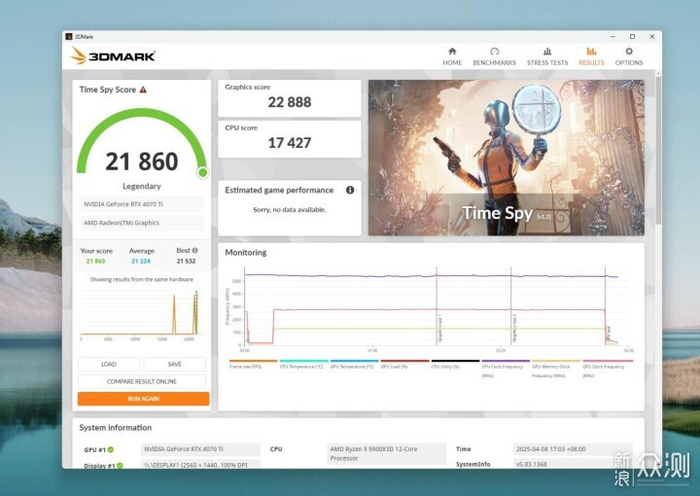Click the AMD Ryzen 9 9900X3D CPU field
The width and height of the screenshot is (700, 496).
point(386,454)
